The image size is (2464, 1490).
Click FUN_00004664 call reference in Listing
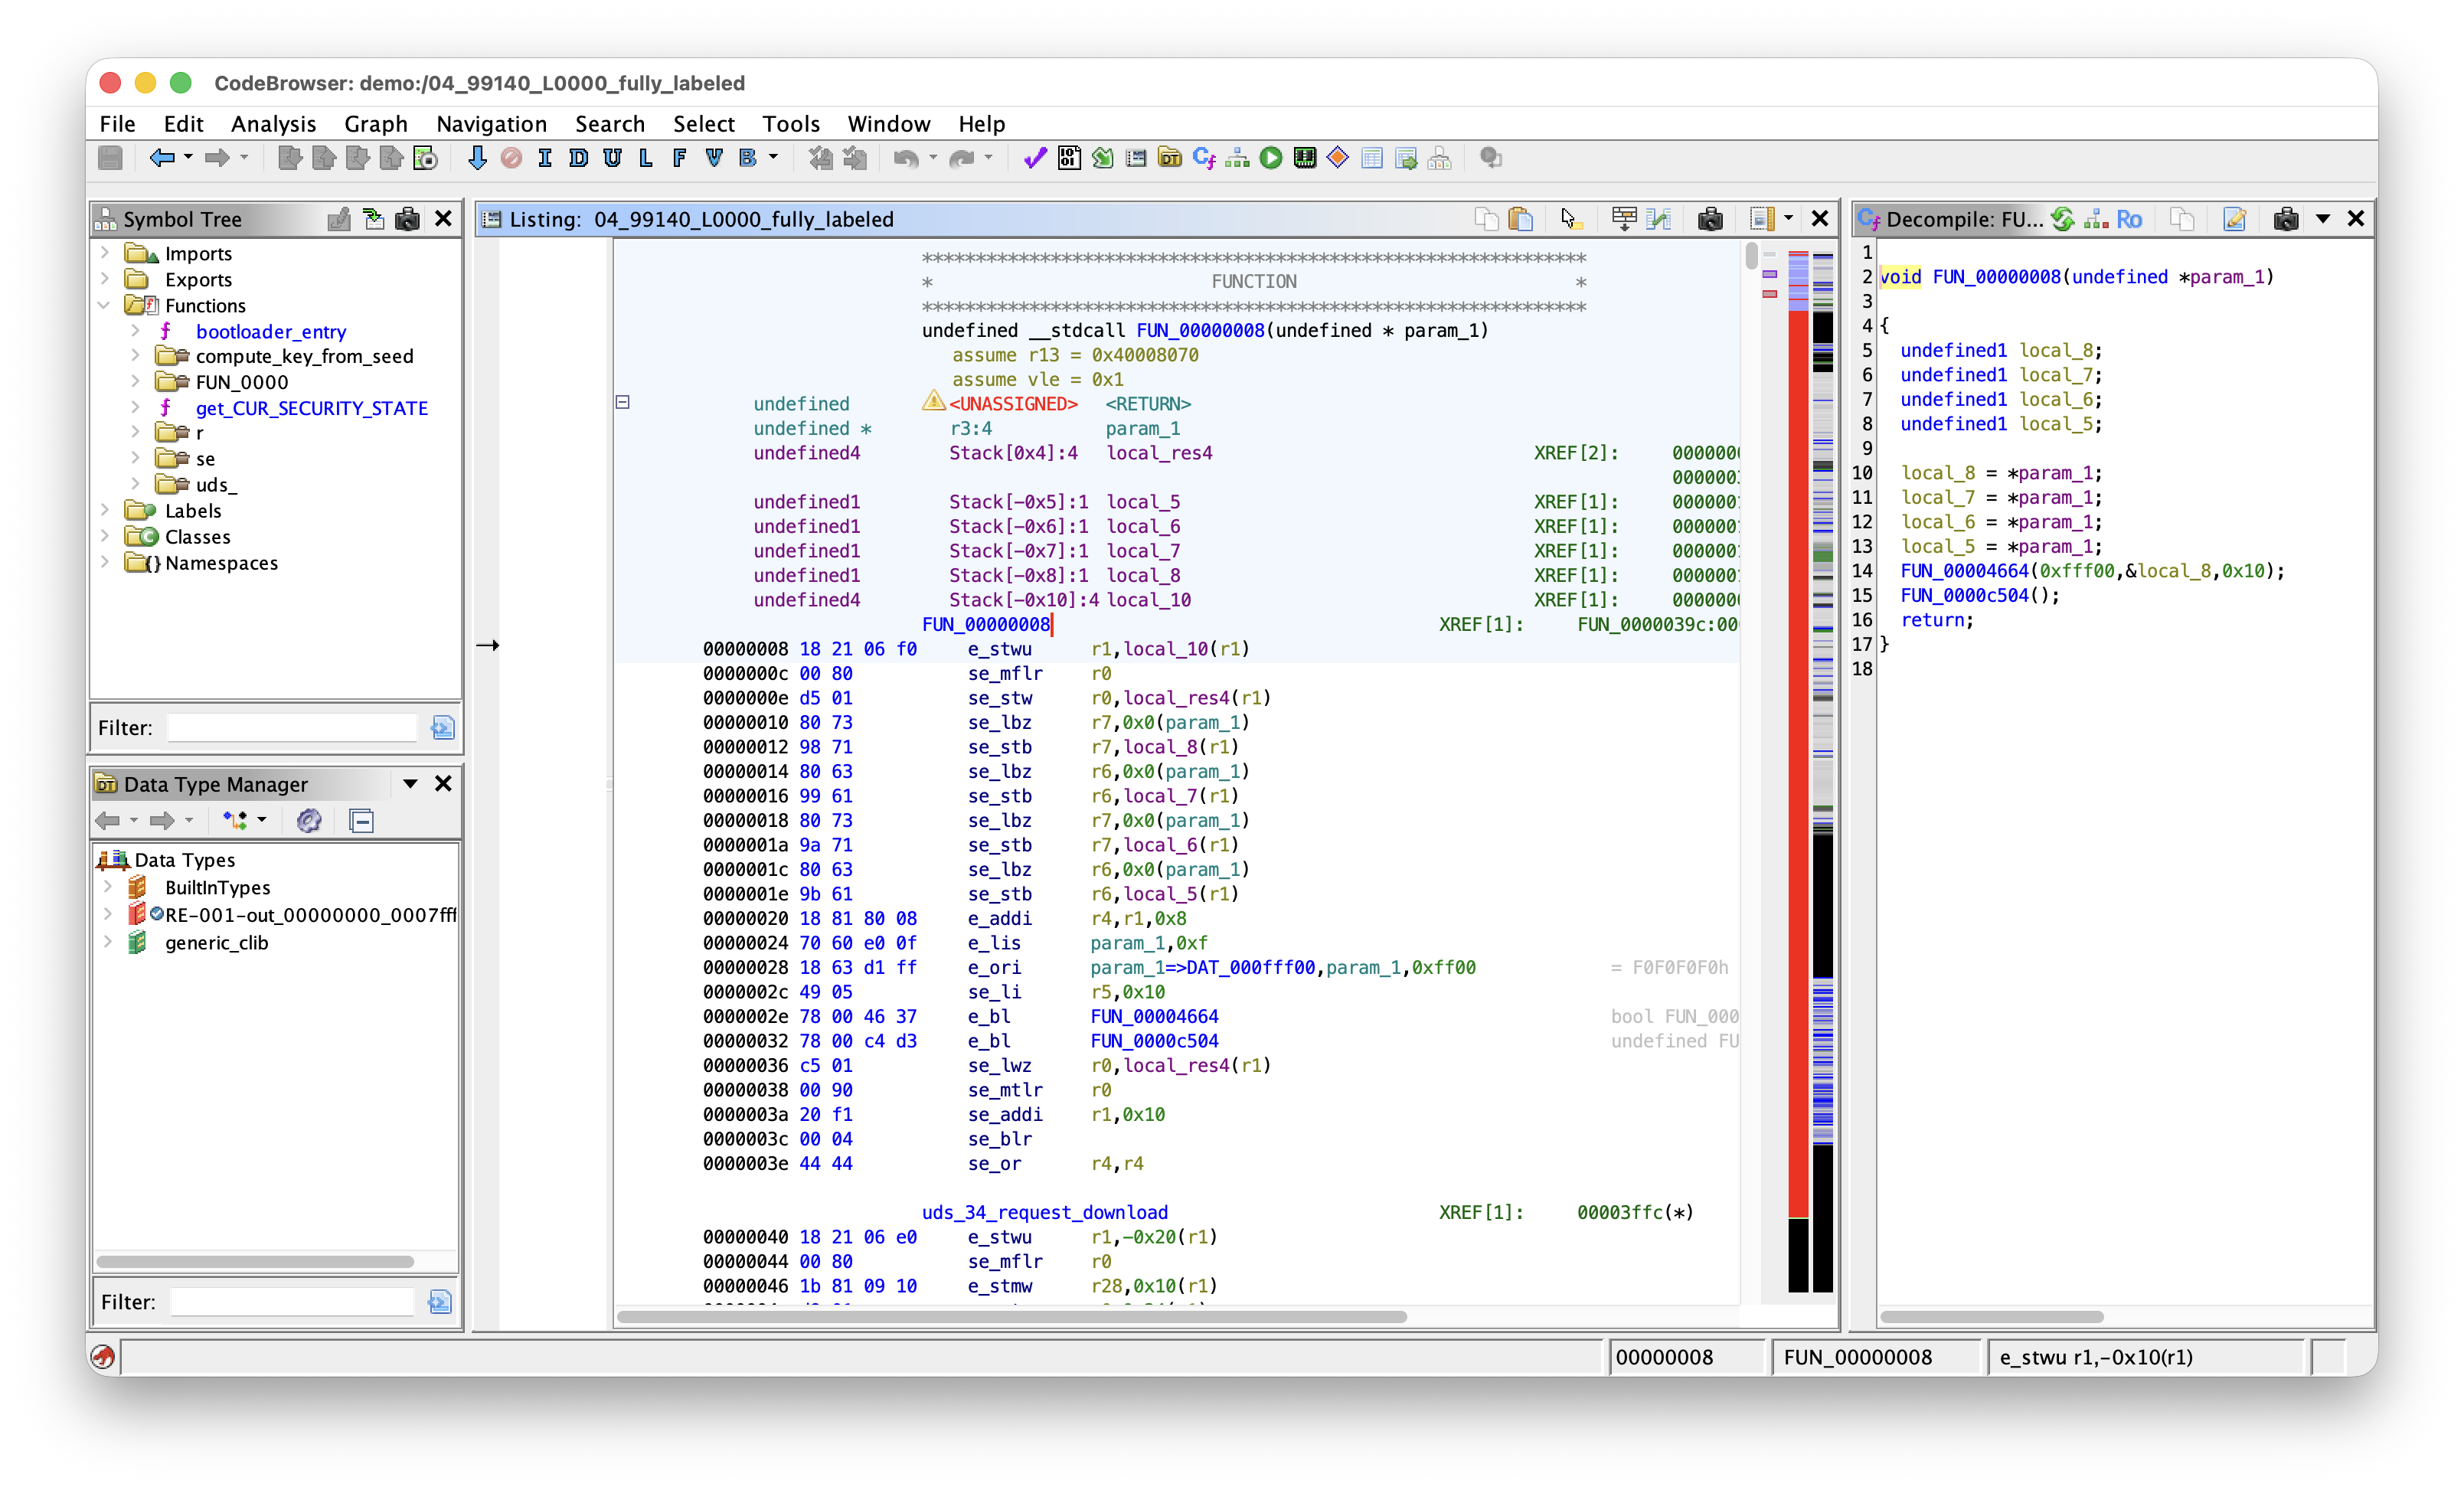click(1154, 1016)
